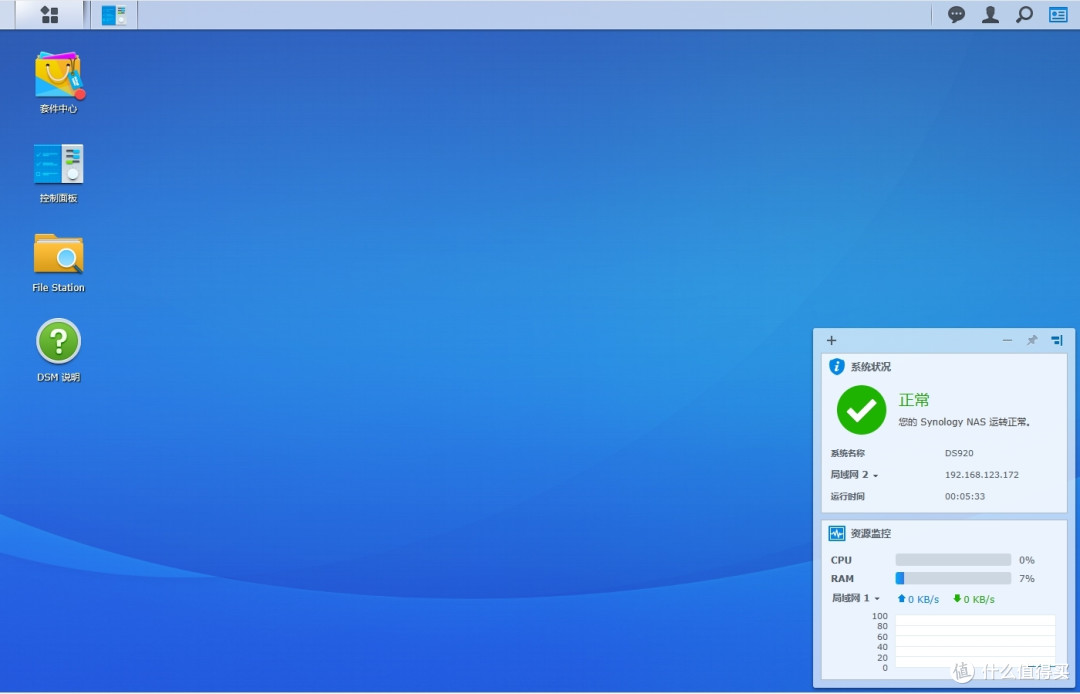Open 套件中心 Package Center desktop icon
Screen dimensions: 1080x694
tap(59, 83)
